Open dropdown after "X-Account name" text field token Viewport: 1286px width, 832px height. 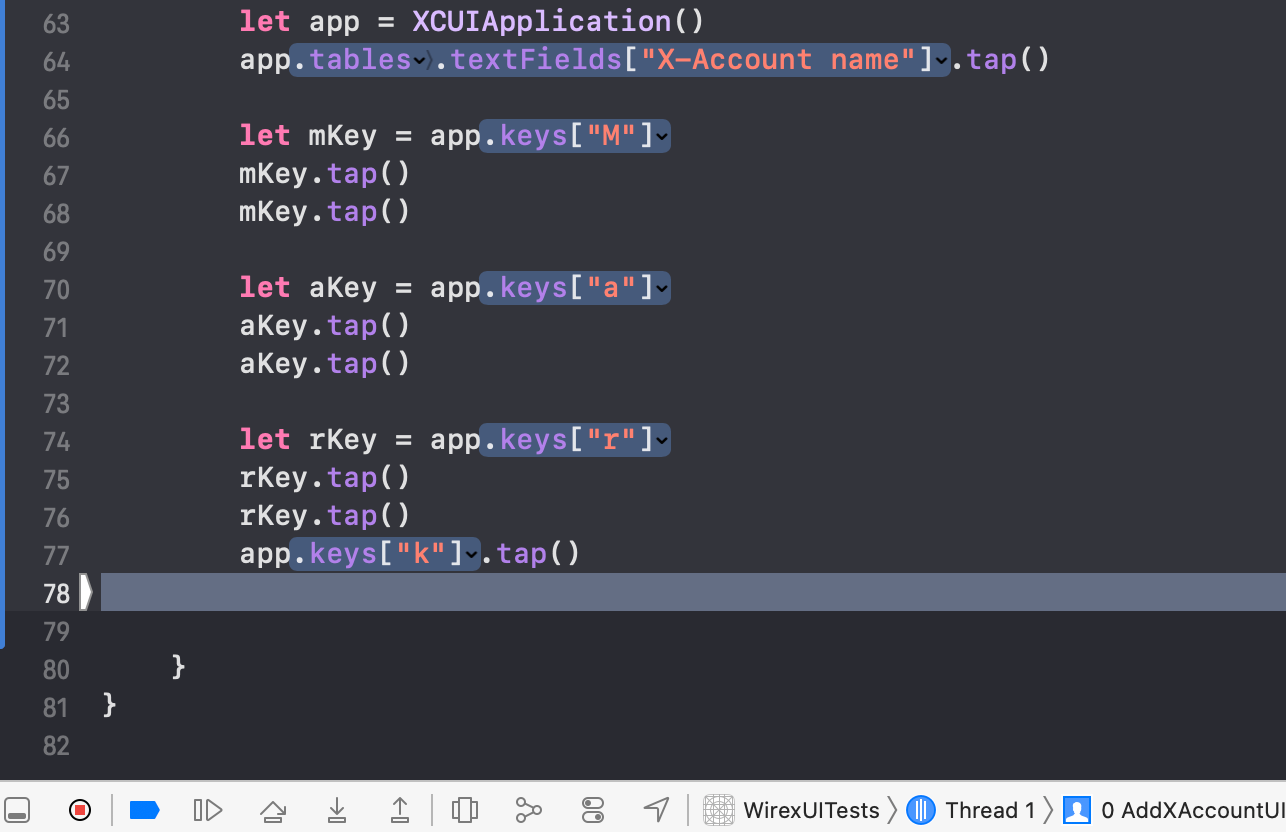(941, 60)
